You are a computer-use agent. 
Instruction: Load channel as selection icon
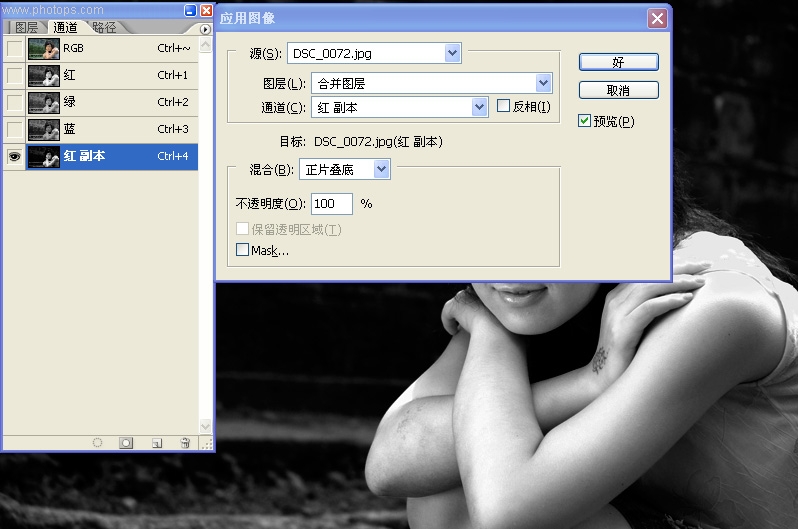pyautogui.click(x=97, y=443)
